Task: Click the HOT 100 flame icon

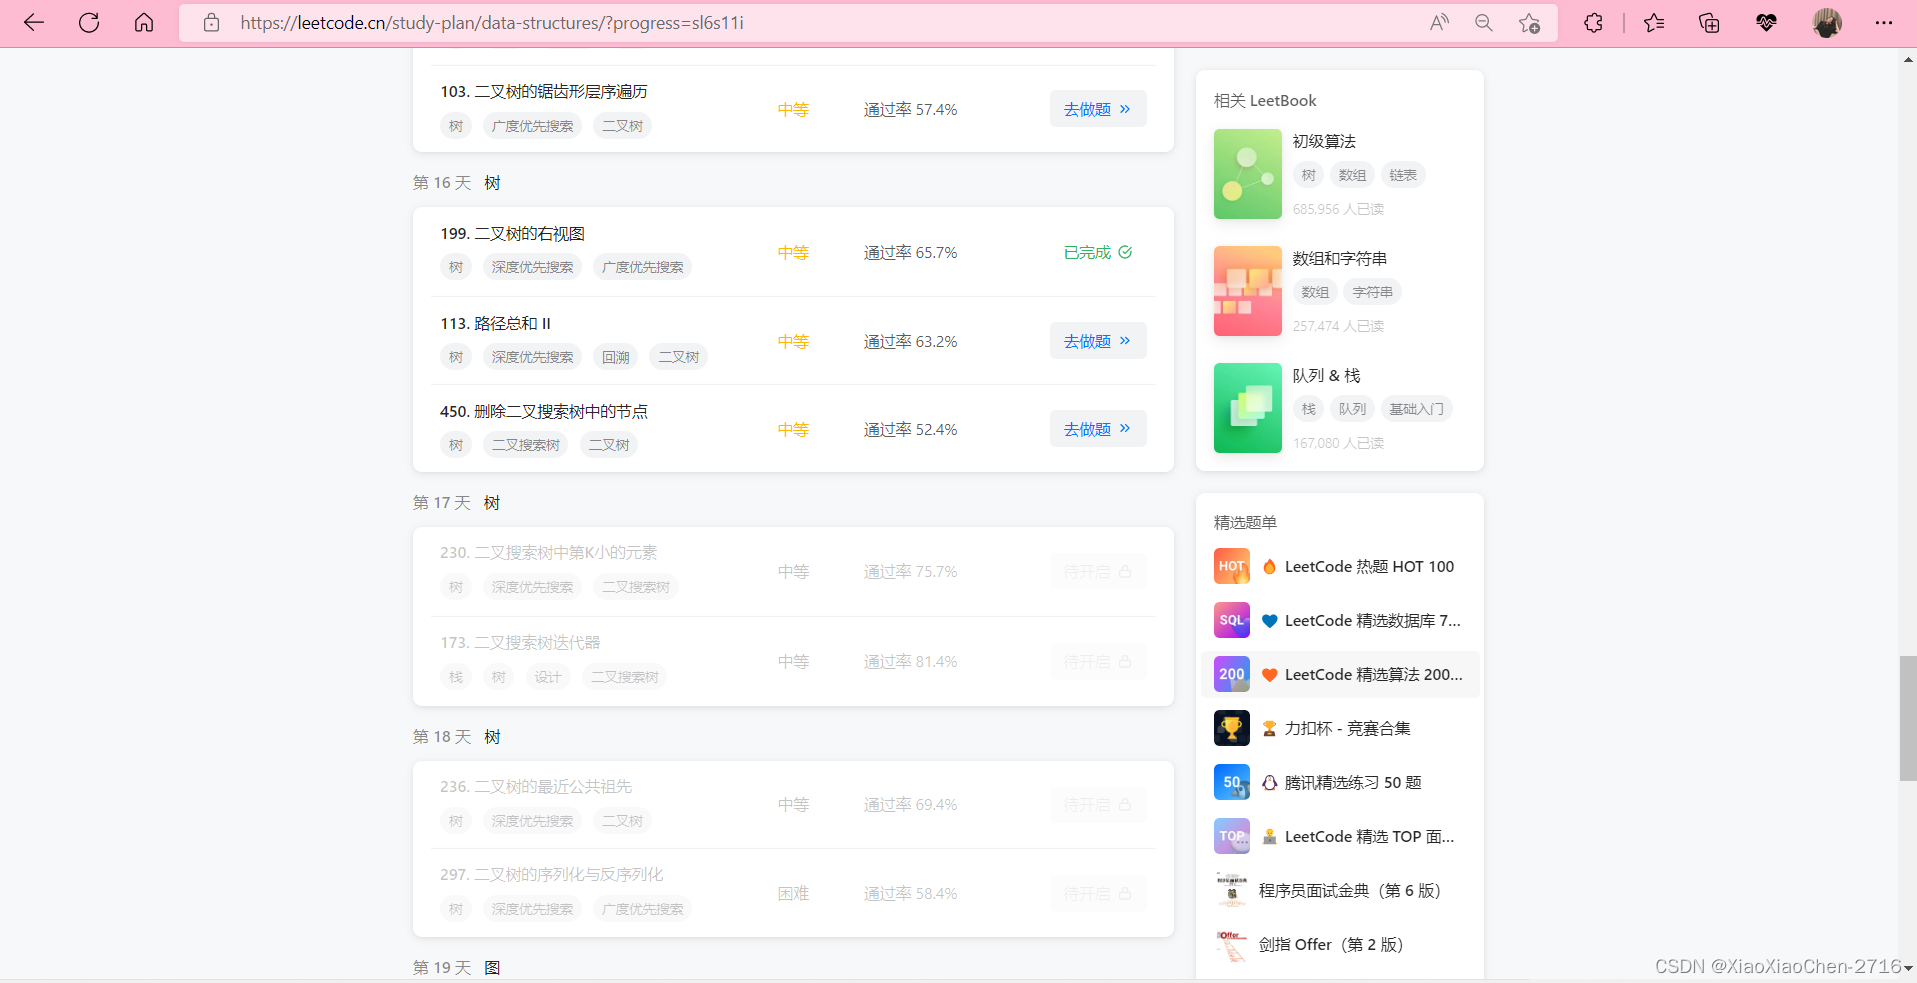Action: pyautogui.click(x=1268, y=566)
